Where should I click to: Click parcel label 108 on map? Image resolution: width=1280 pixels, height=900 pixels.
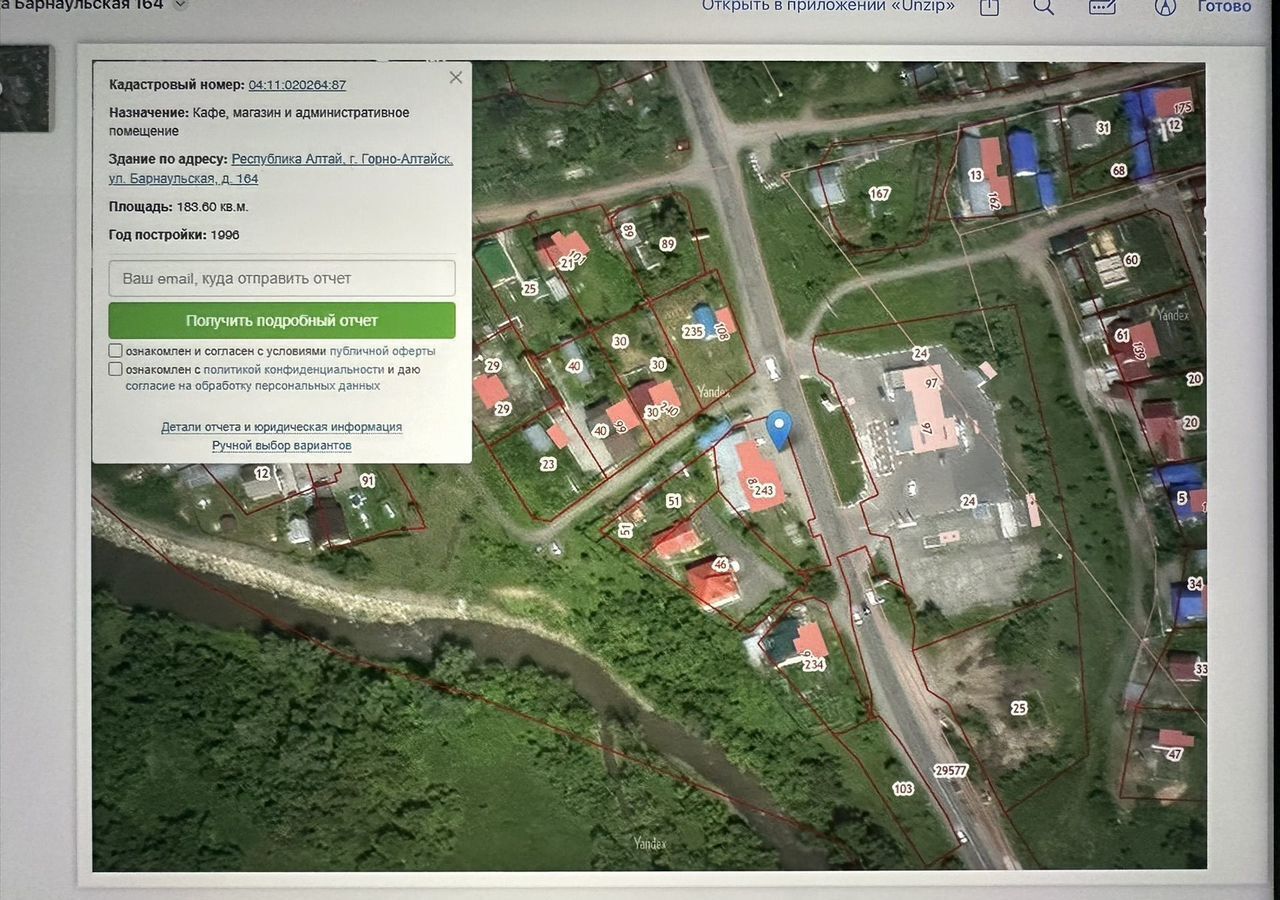pos(722,330)
